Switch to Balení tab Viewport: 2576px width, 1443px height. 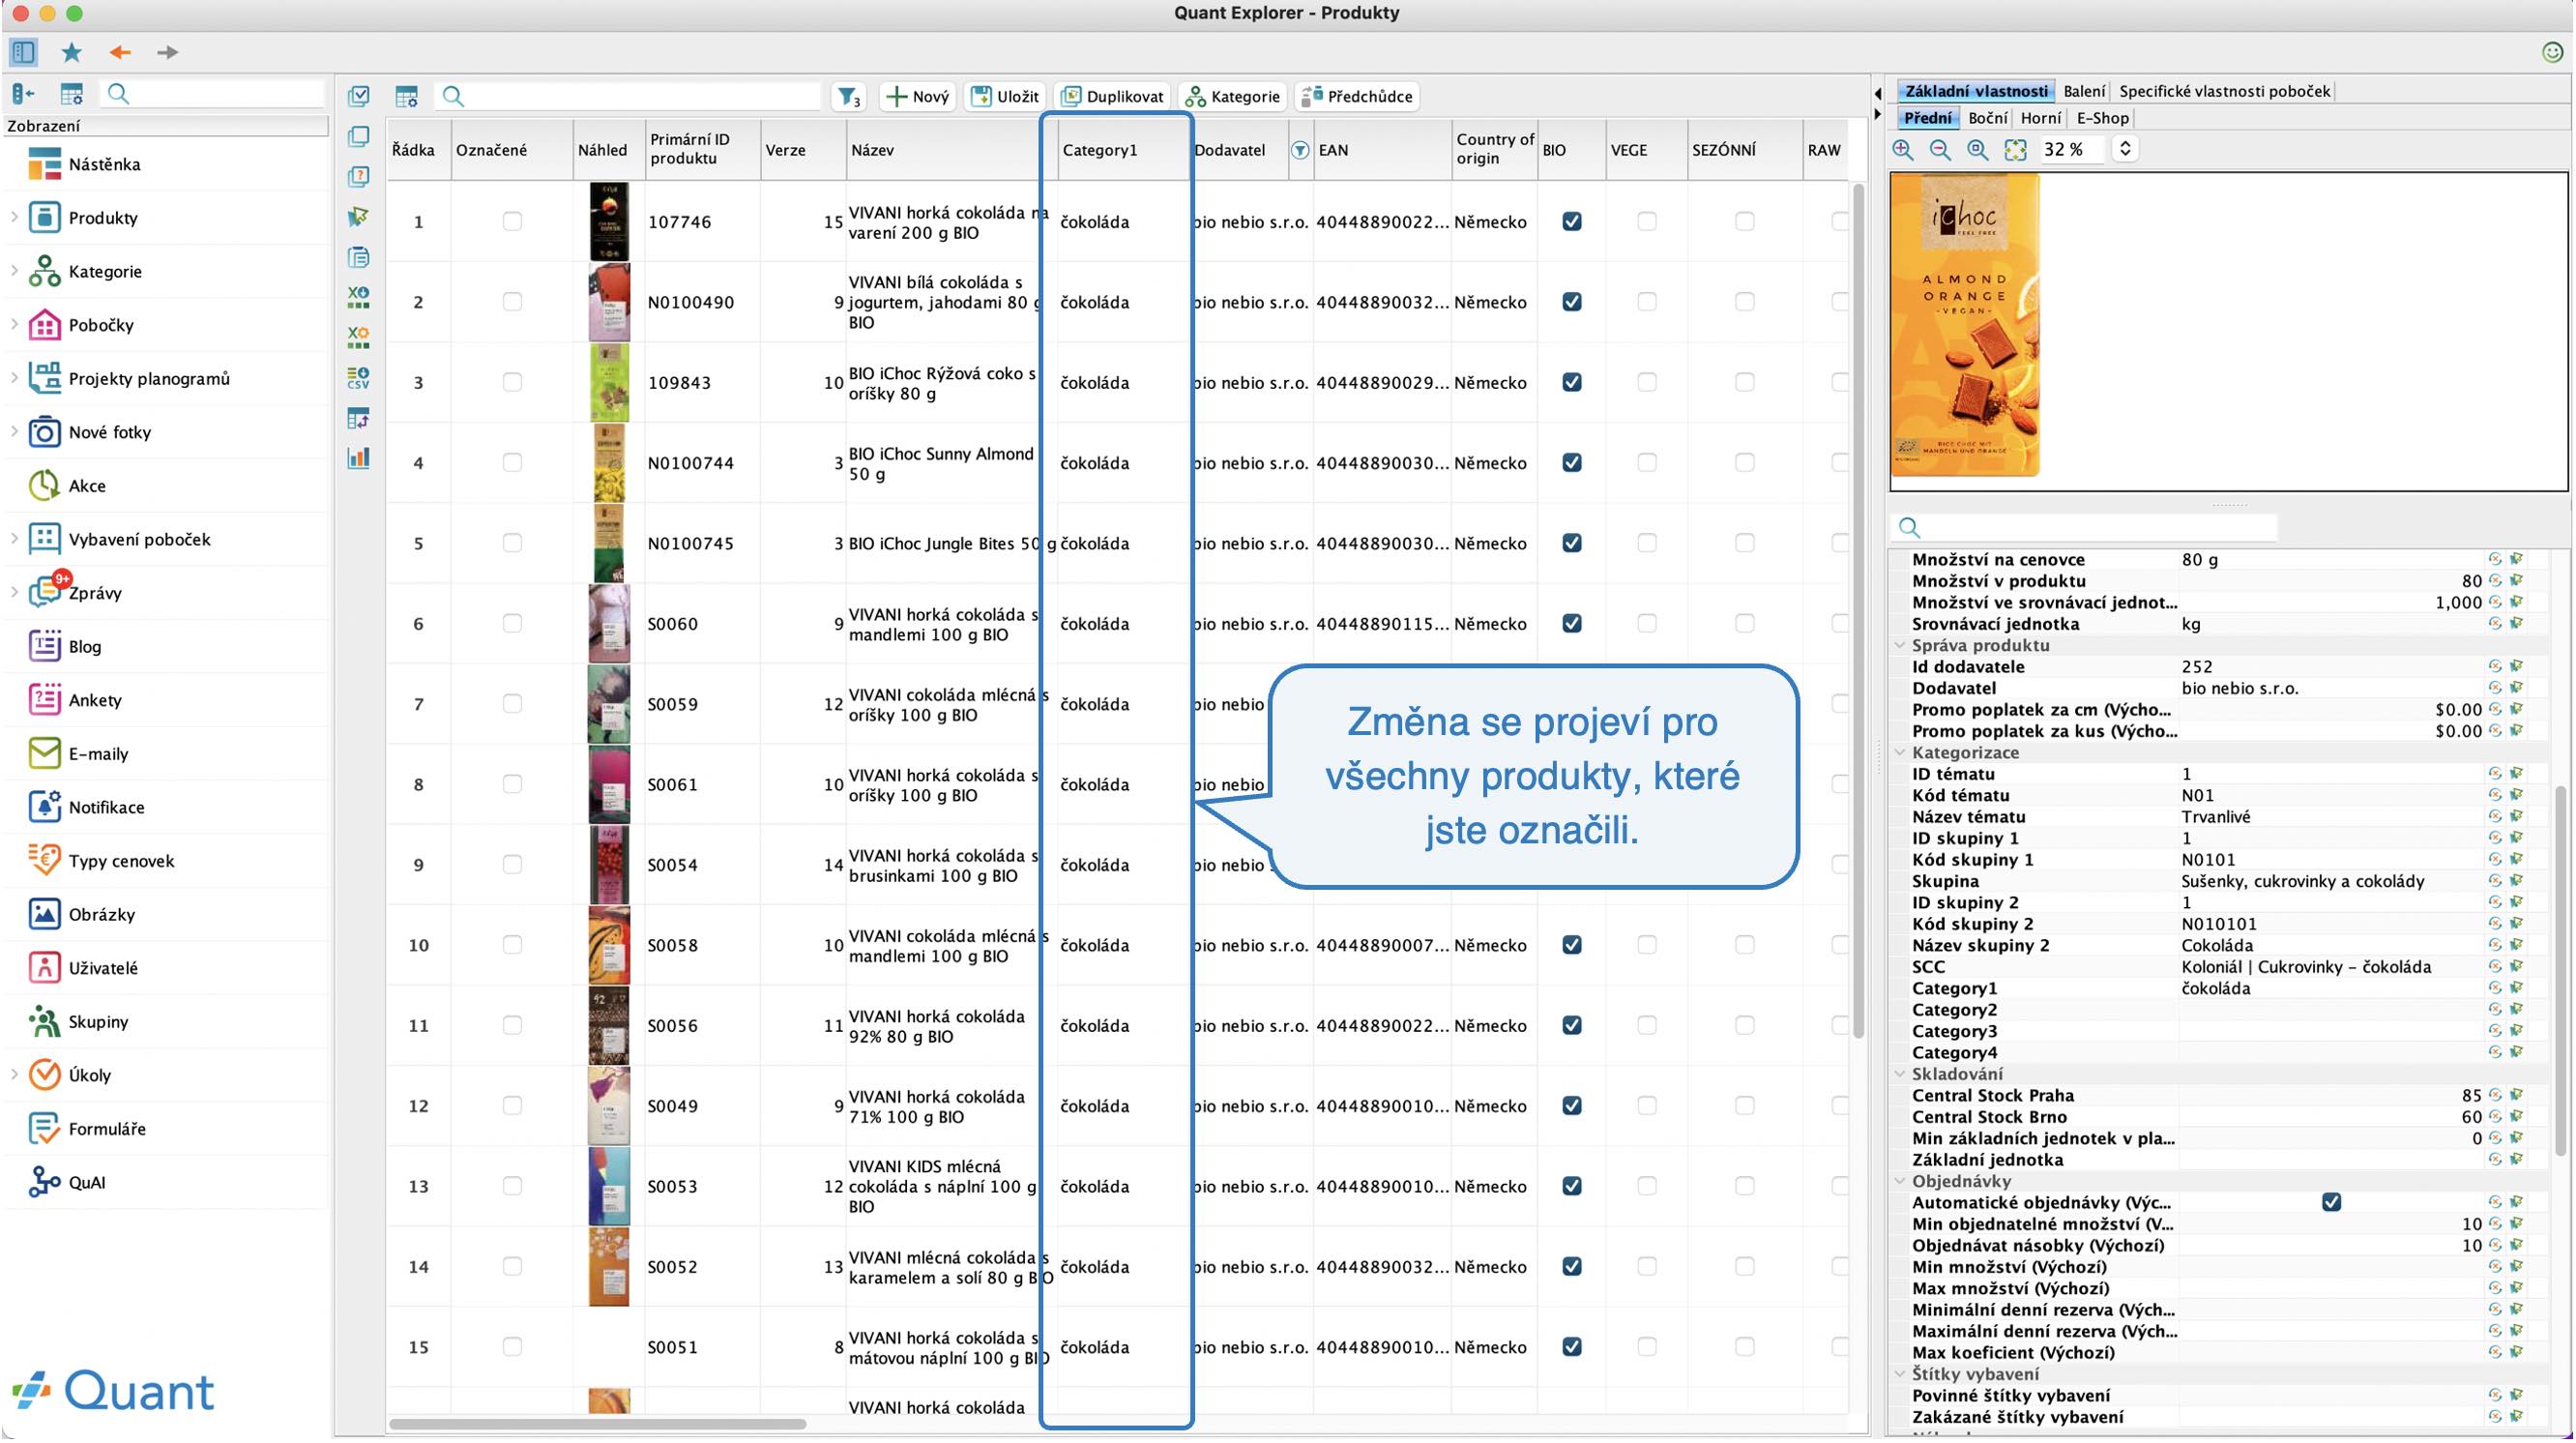point(2084,91)
